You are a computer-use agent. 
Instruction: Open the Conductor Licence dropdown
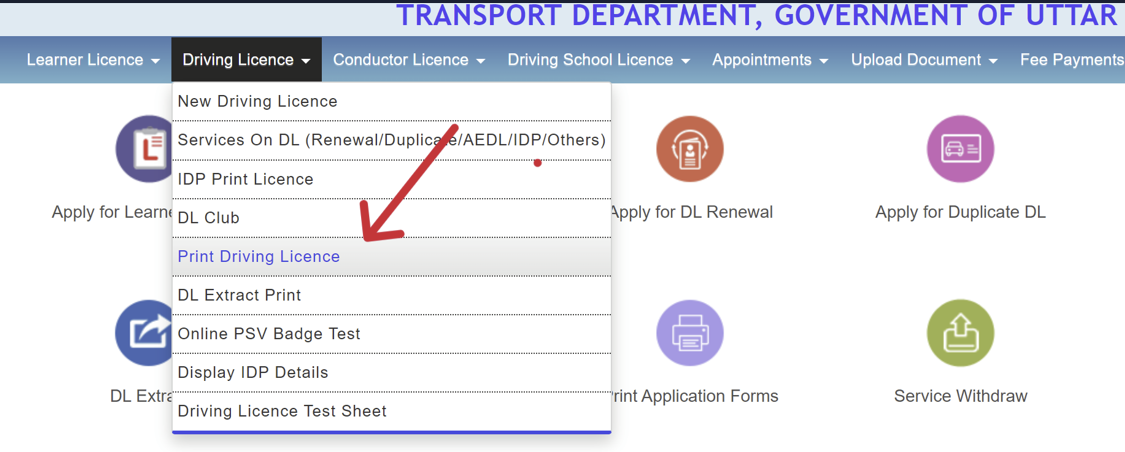coord(409,60)
